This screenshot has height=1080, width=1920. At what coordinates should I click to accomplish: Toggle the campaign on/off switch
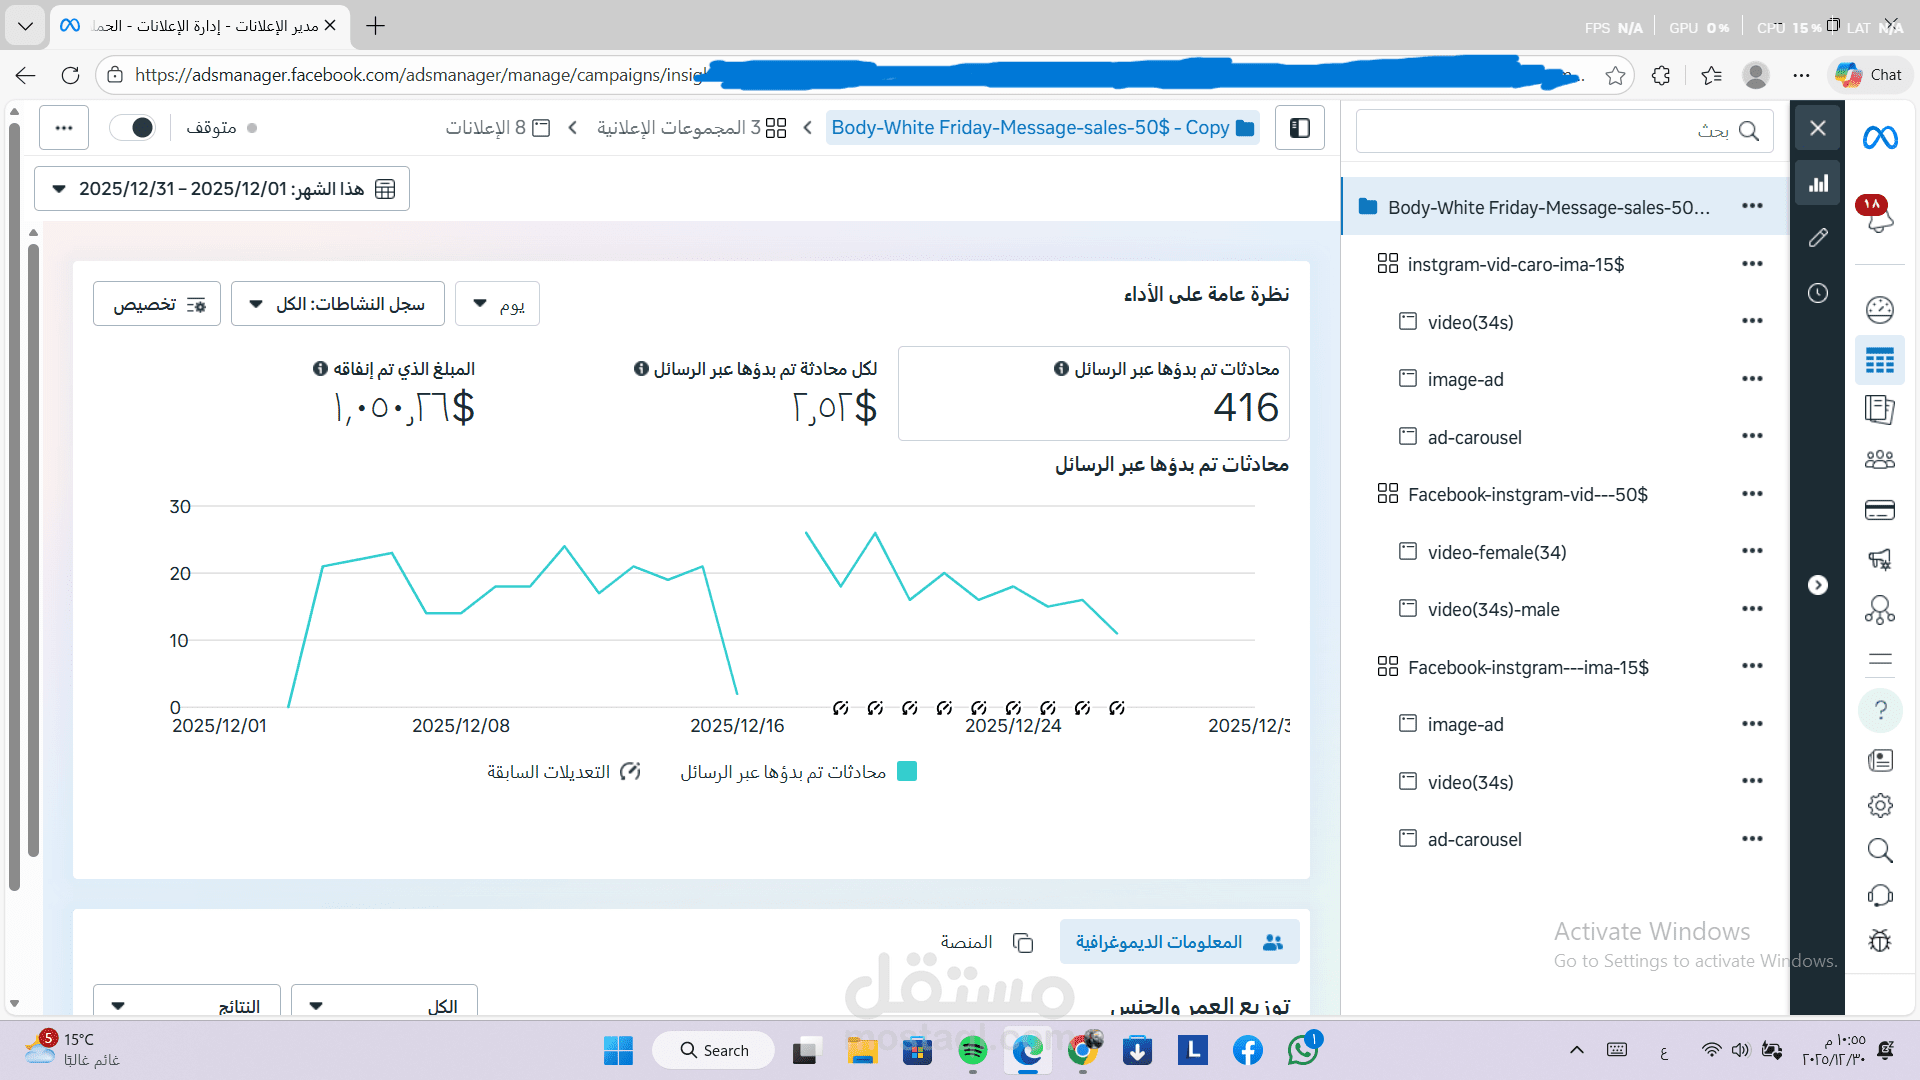pos(133,128)
